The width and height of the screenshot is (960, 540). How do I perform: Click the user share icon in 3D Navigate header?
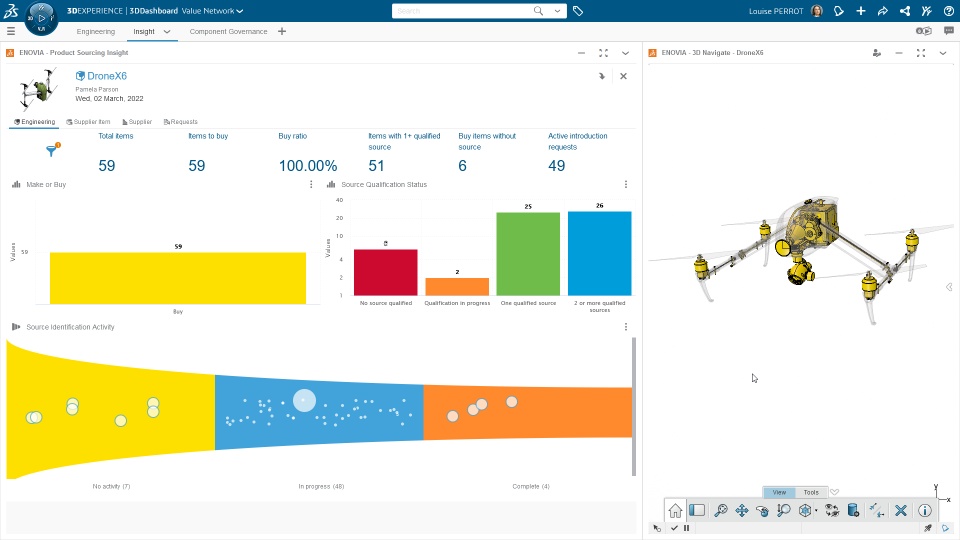(x=877, y=53)
